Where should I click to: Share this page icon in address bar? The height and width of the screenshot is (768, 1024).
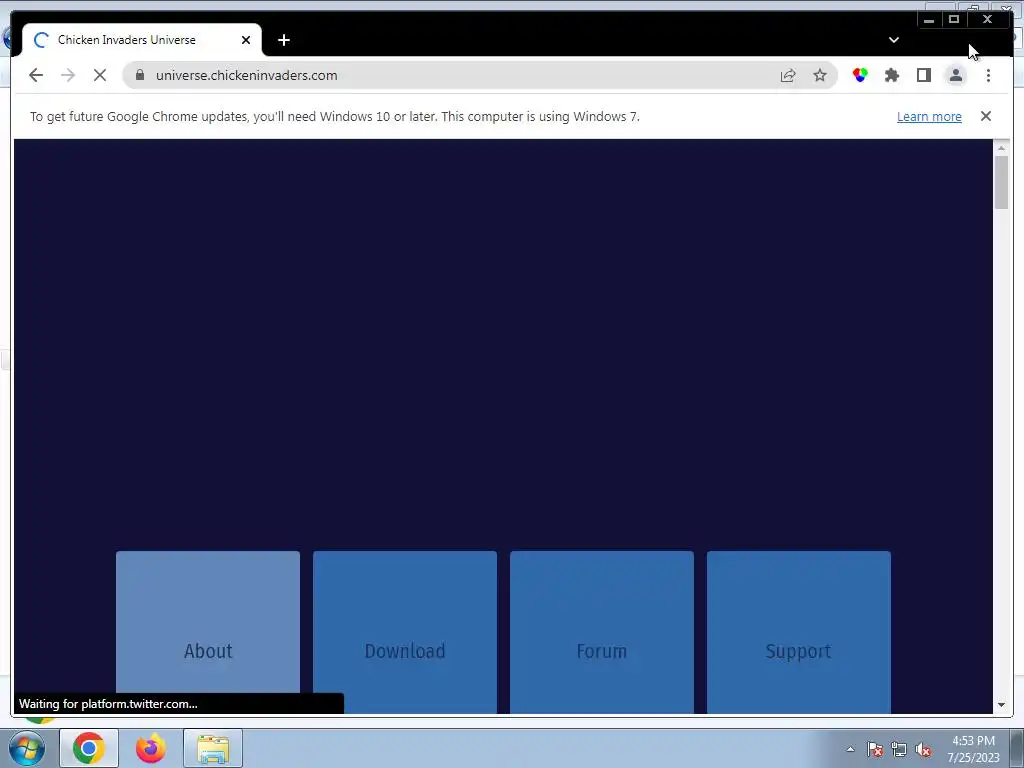point(788,75)
